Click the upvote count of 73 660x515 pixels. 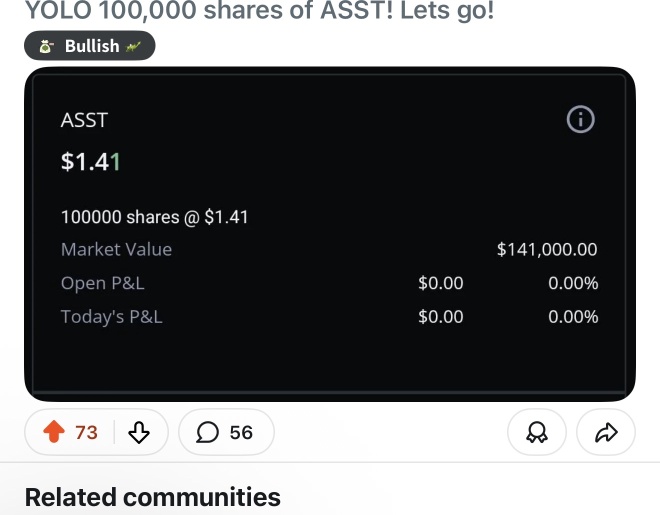[x=86, y=432]
